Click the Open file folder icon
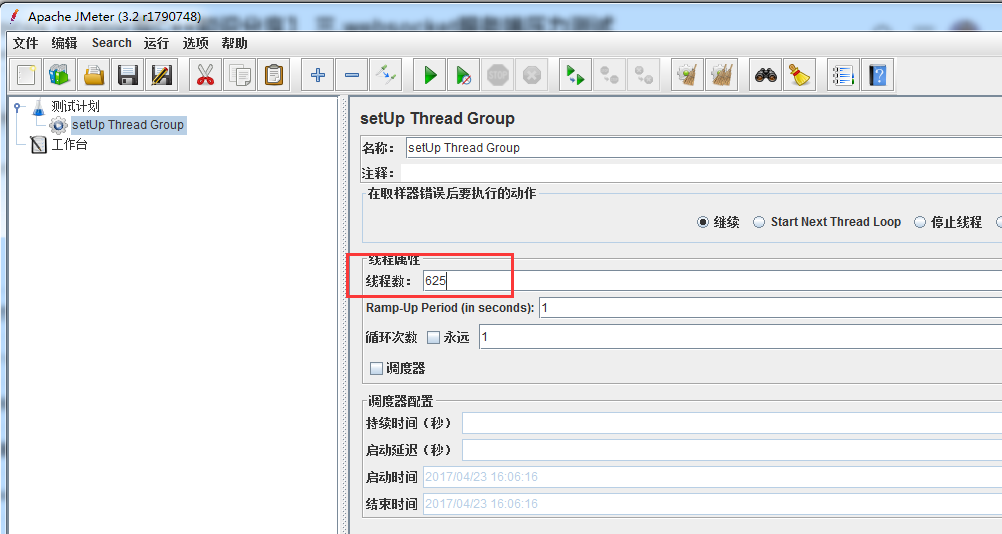1002x534 pixels. pyautogui.click(x=94, y=75)
